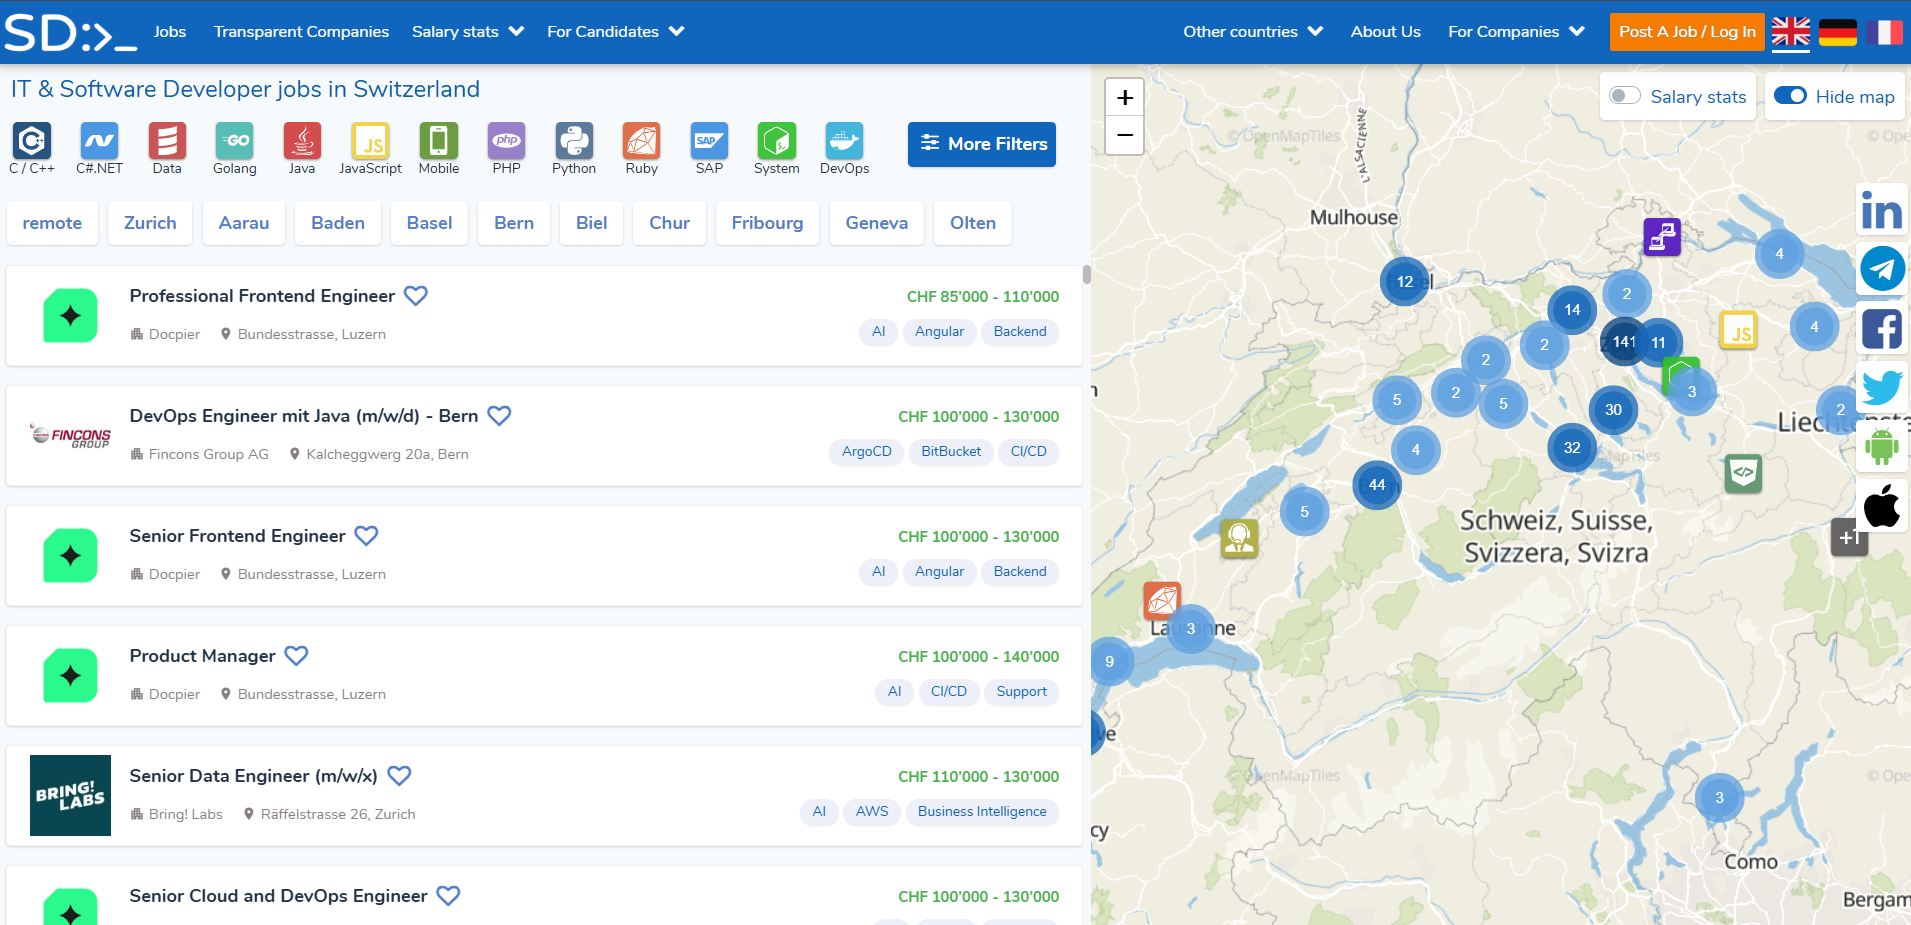1911x925 pixels.
Task: Open the Product Manager job listing
Action: [202, 656]
